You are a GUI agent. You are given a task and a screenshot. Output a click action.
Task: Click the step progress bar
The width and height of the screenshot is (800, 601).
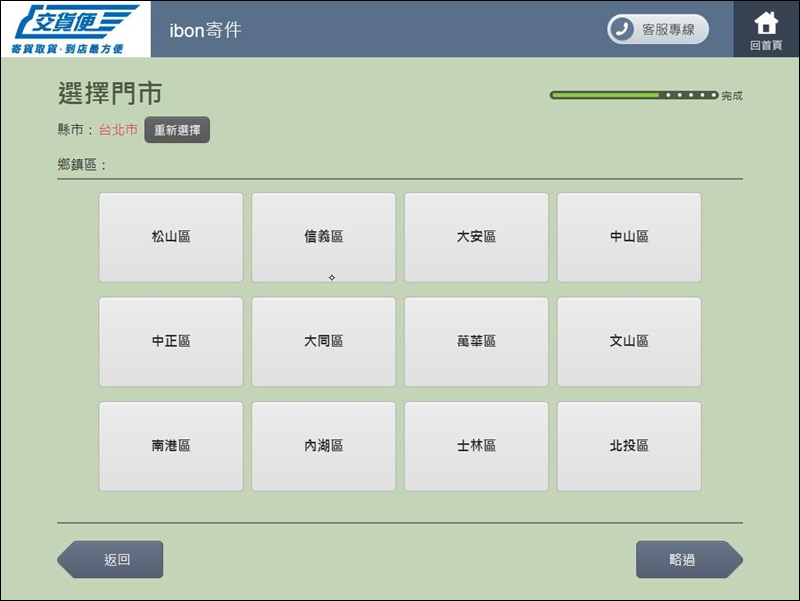634,95
